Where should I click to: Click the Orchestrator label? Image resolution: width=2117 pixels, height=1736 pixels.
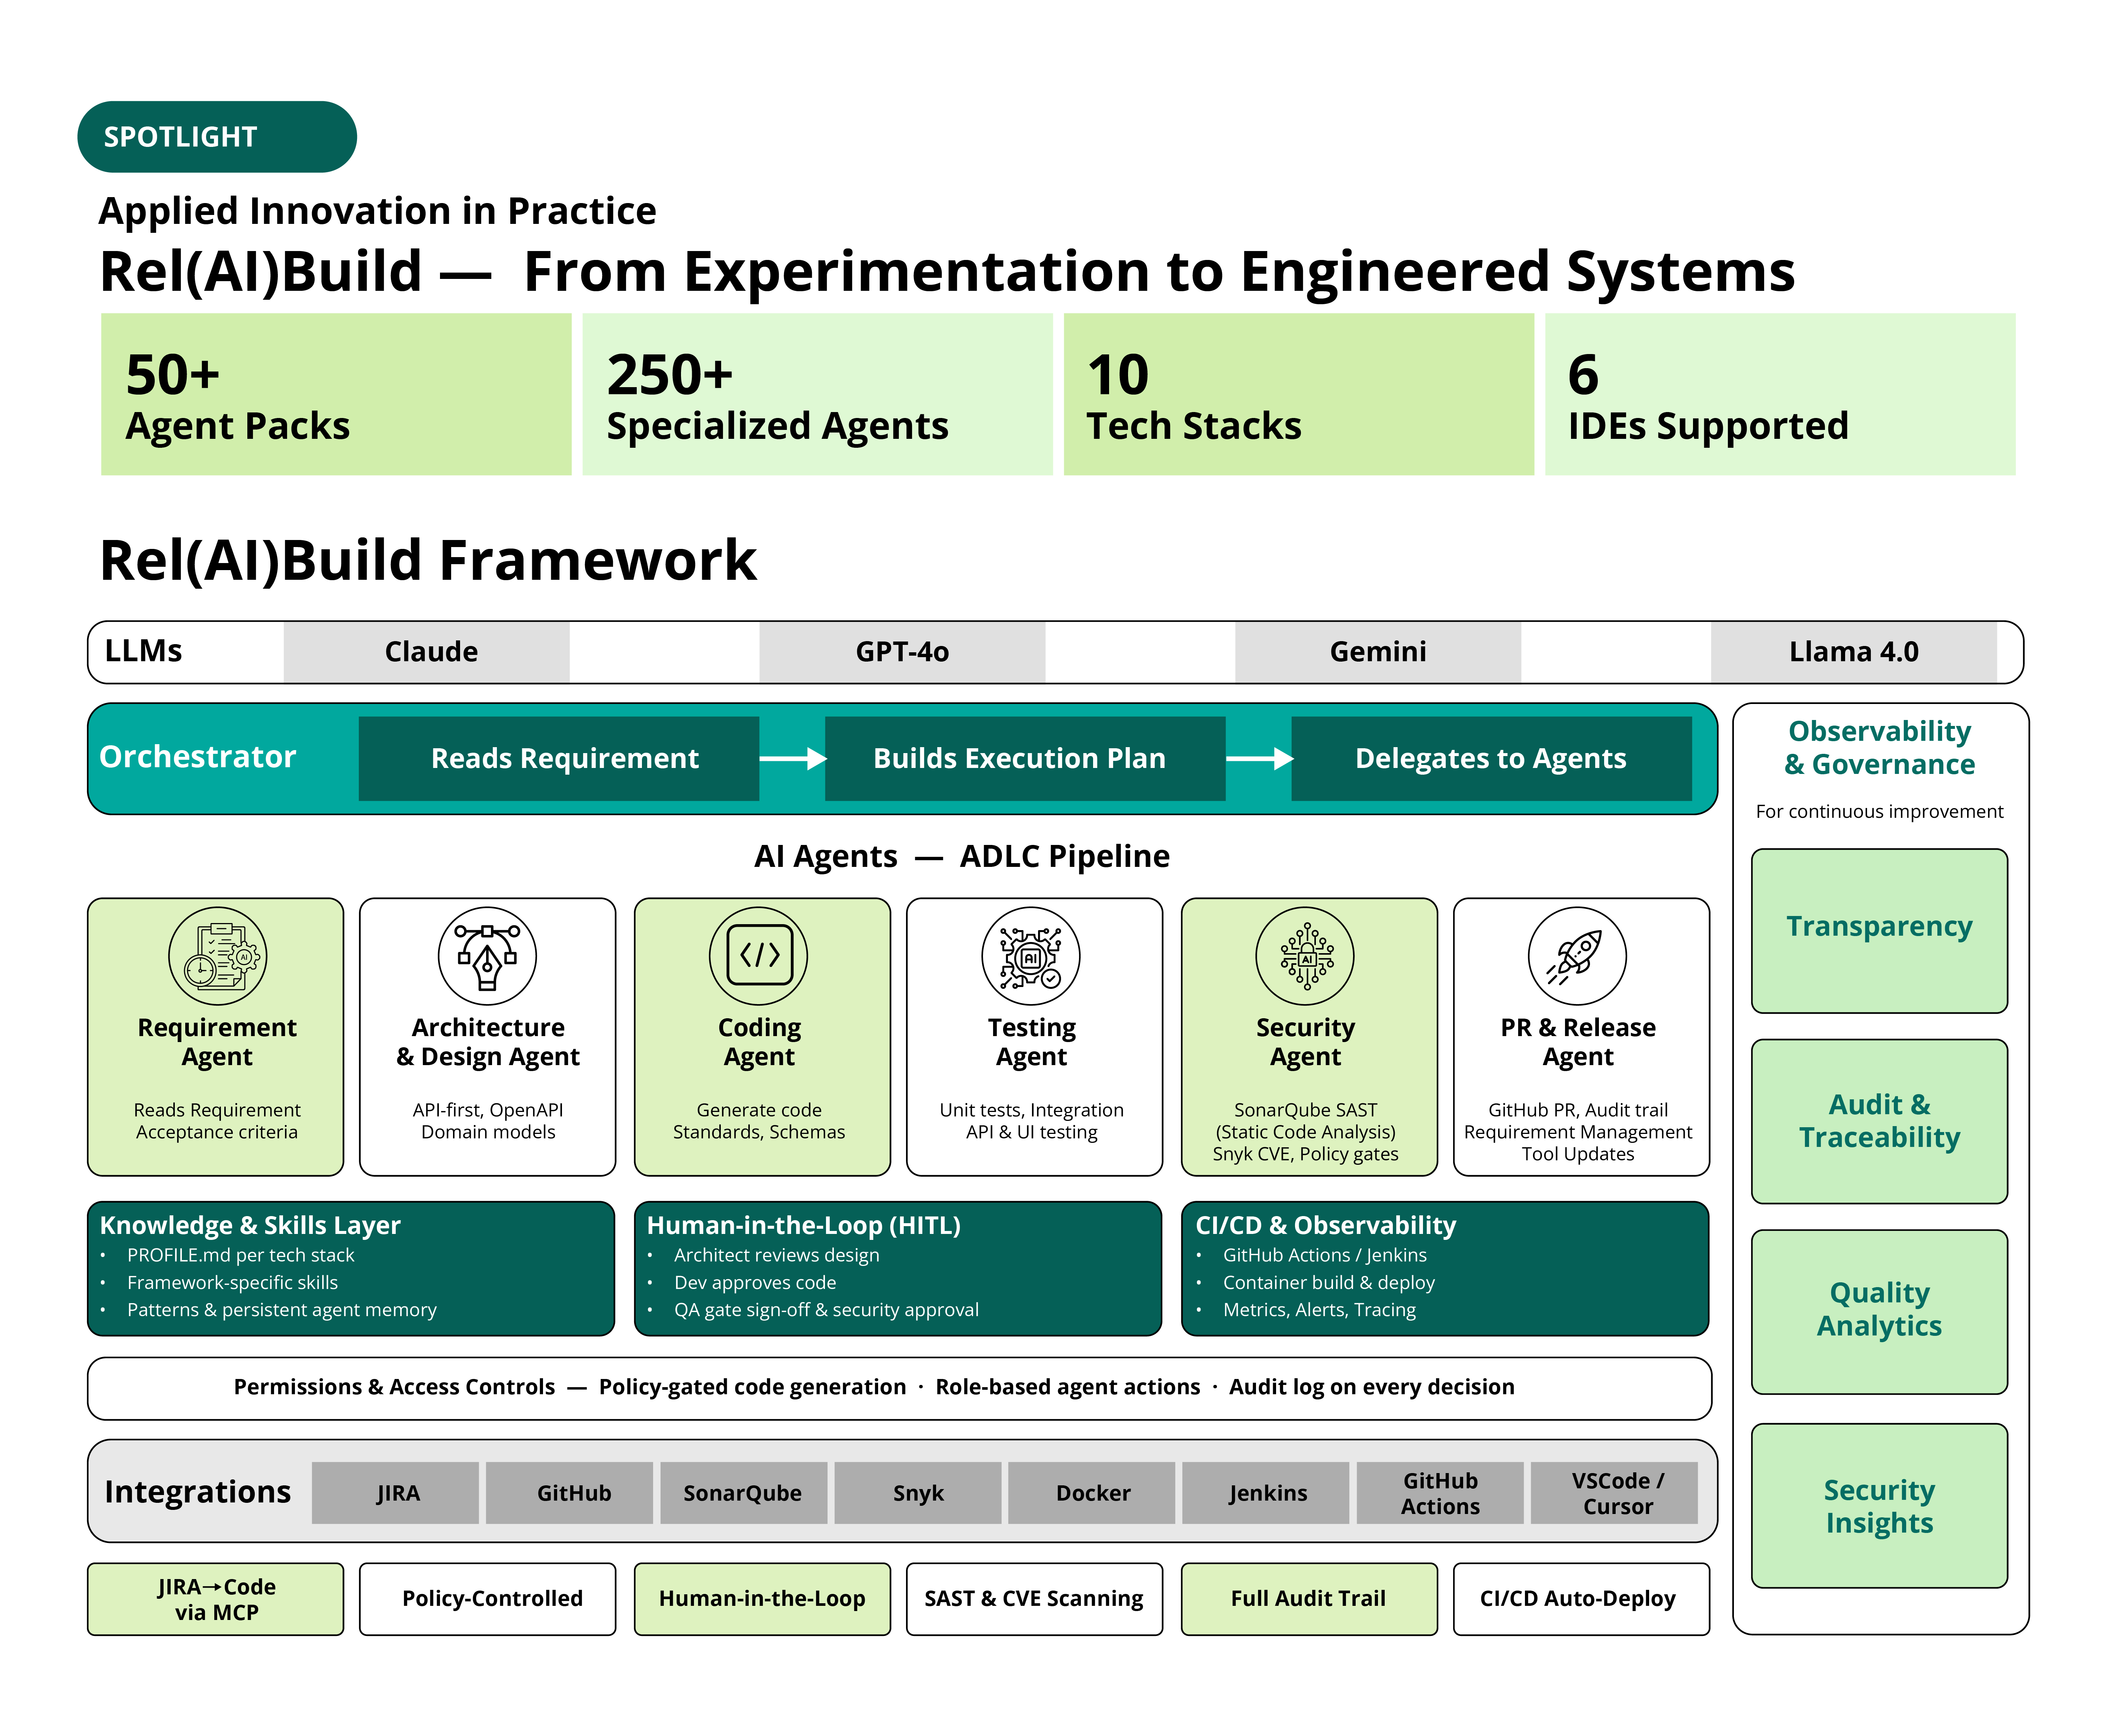coord(198,757)
